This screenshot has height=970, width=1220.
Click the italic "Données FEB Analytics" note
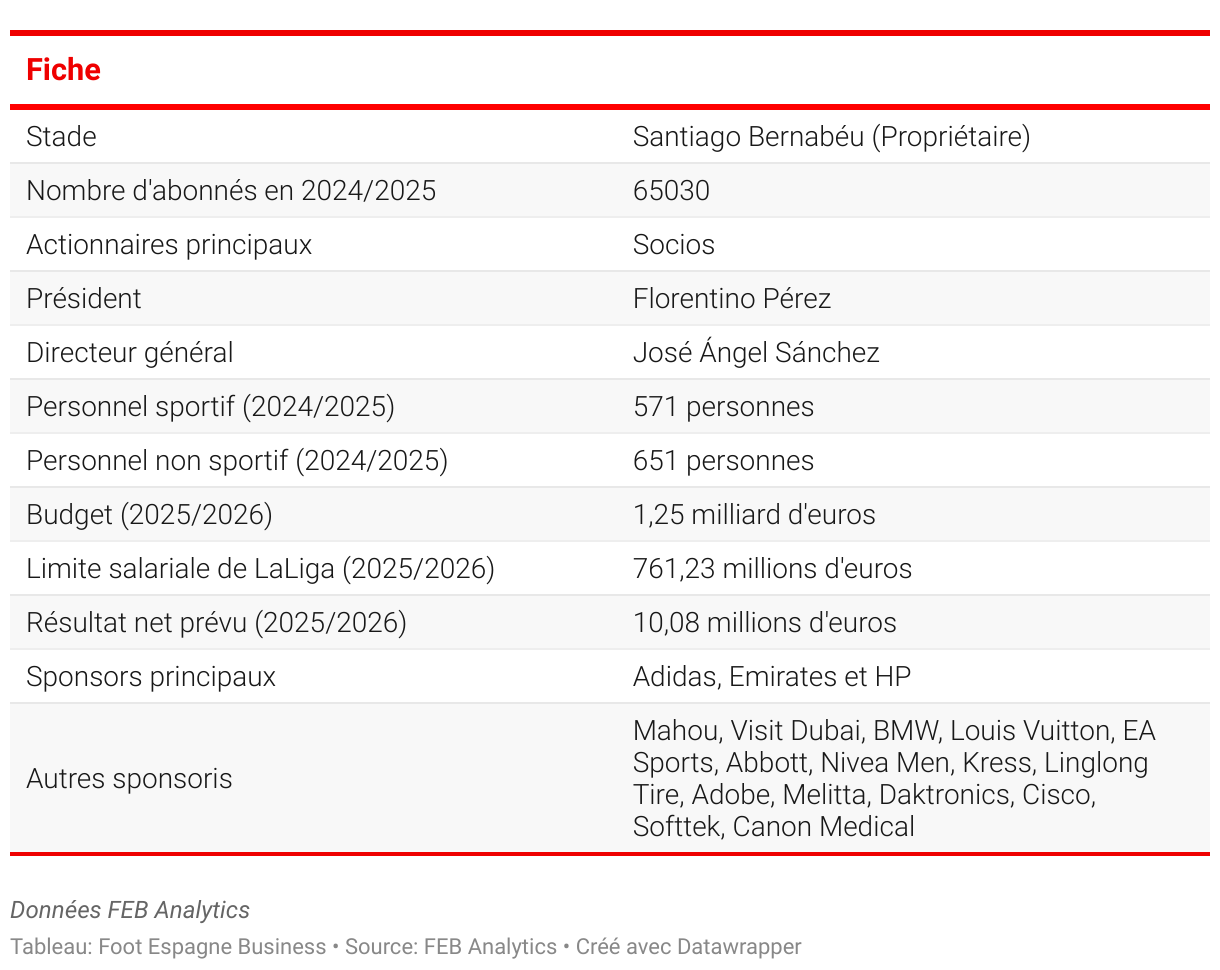(x=130, y=910)
